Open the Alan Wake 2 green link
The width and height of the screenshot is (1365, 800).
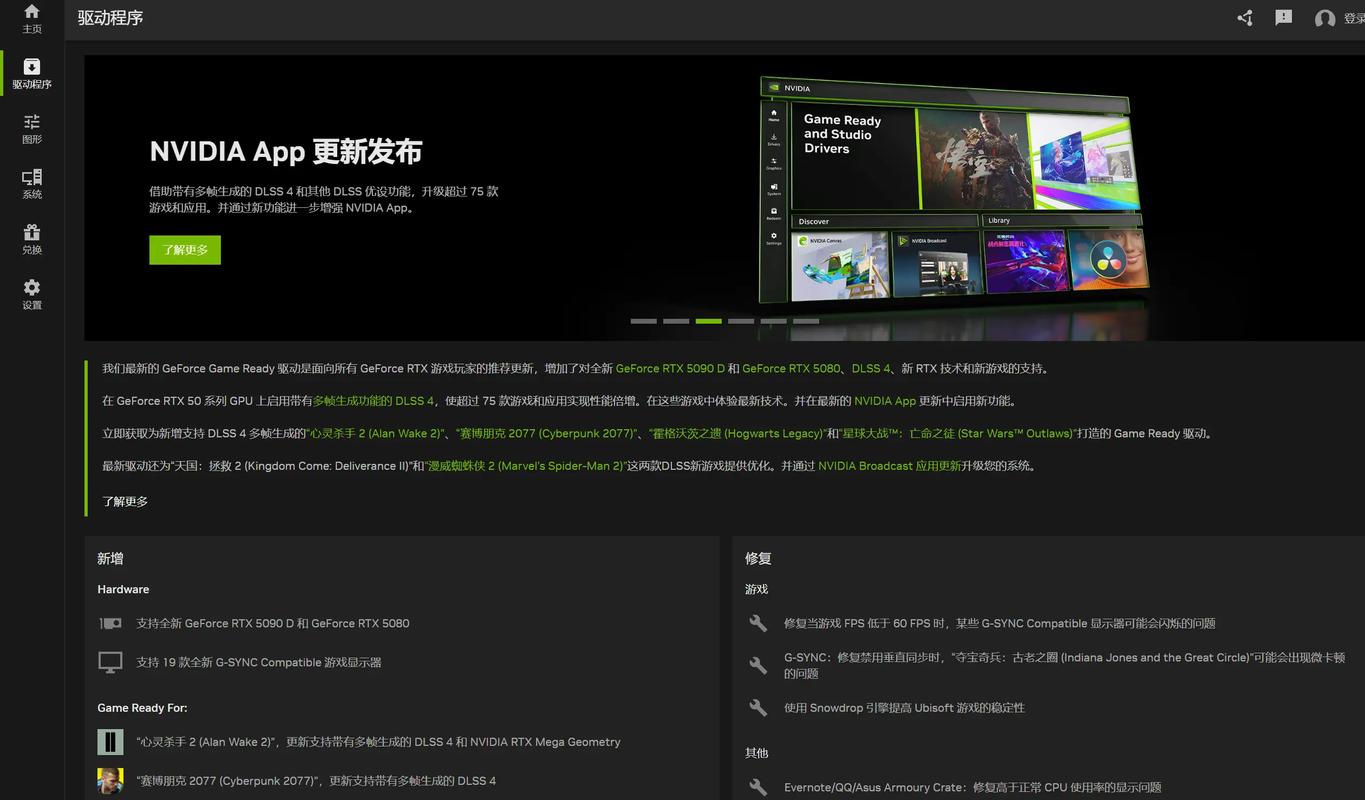375,433
